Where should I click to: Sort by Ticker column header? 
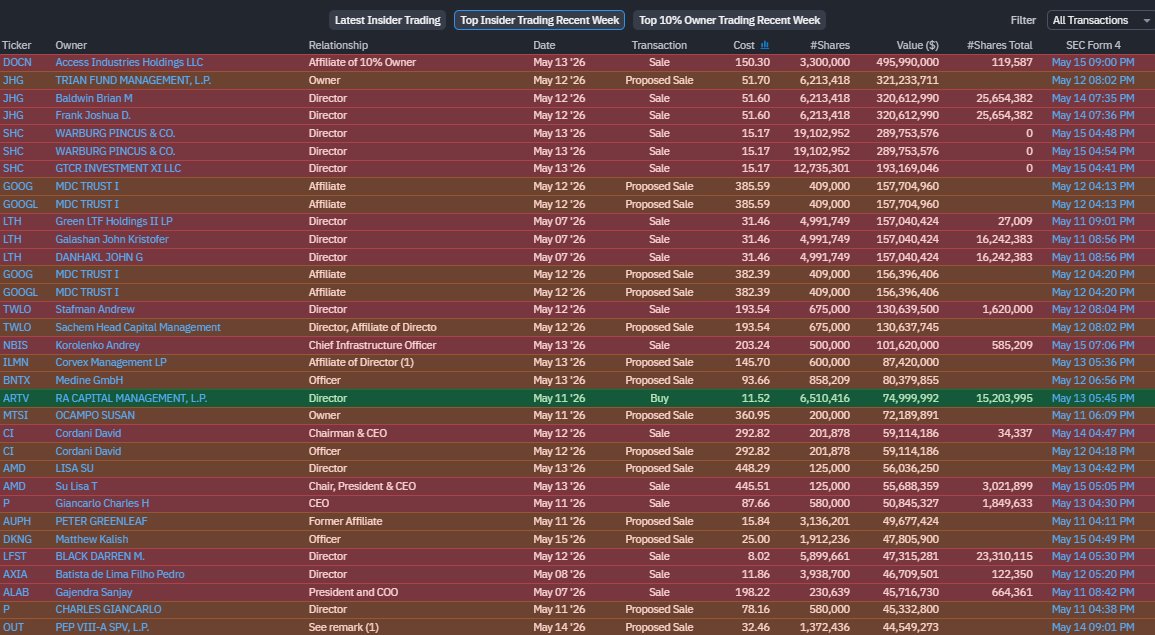click(x=17, y=45)
